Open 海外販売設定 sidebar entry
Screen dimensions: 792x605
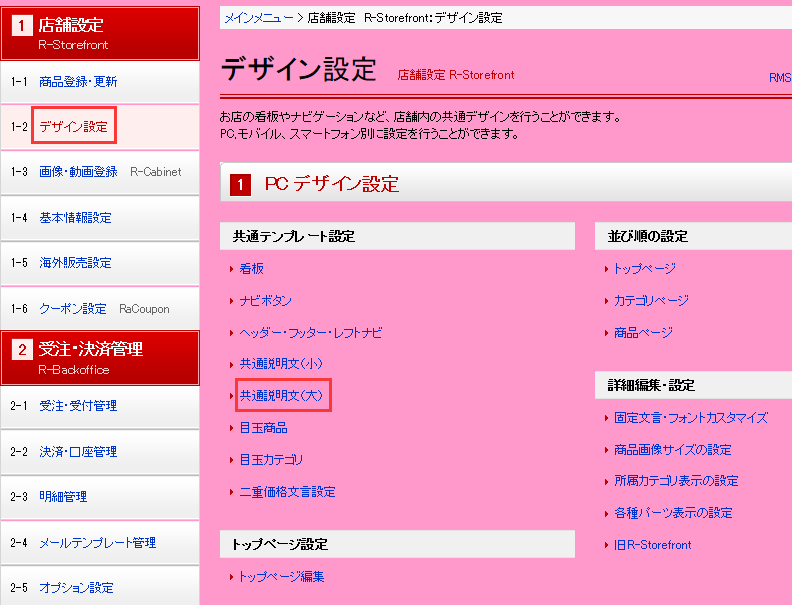click(75, 263)
